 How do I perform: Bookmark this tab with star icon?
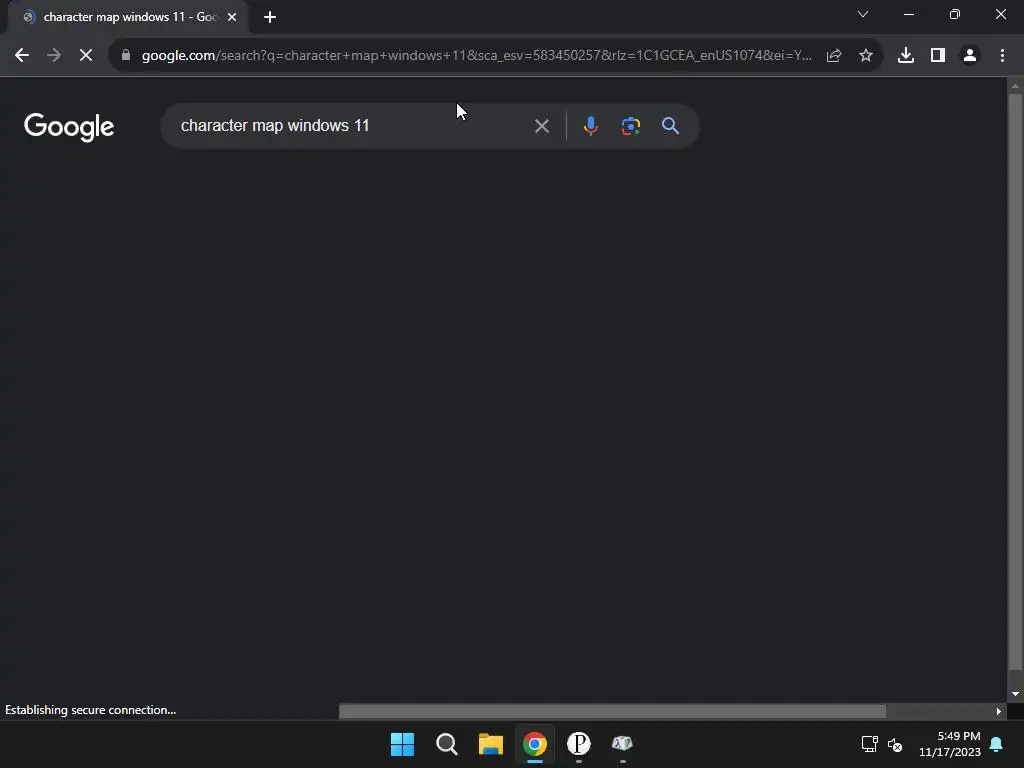pos(866,56)
